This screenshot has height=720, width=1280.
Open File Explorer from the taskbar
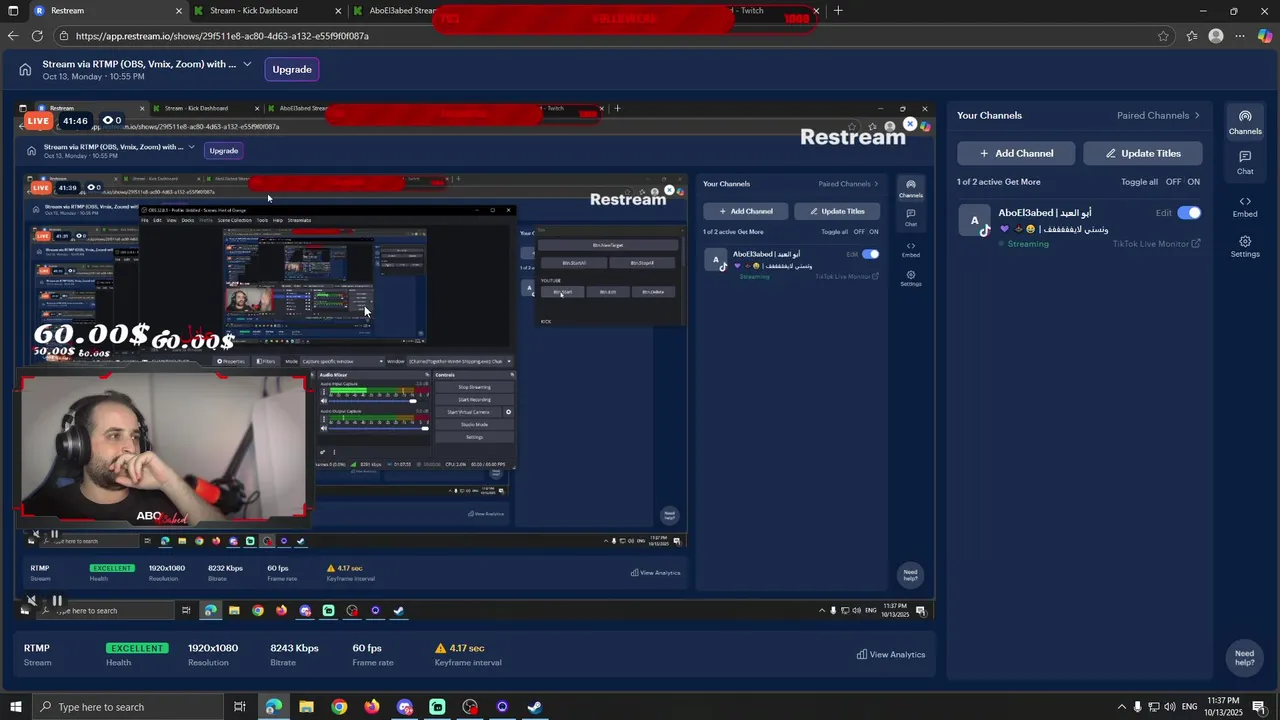(x=306, y=707)
